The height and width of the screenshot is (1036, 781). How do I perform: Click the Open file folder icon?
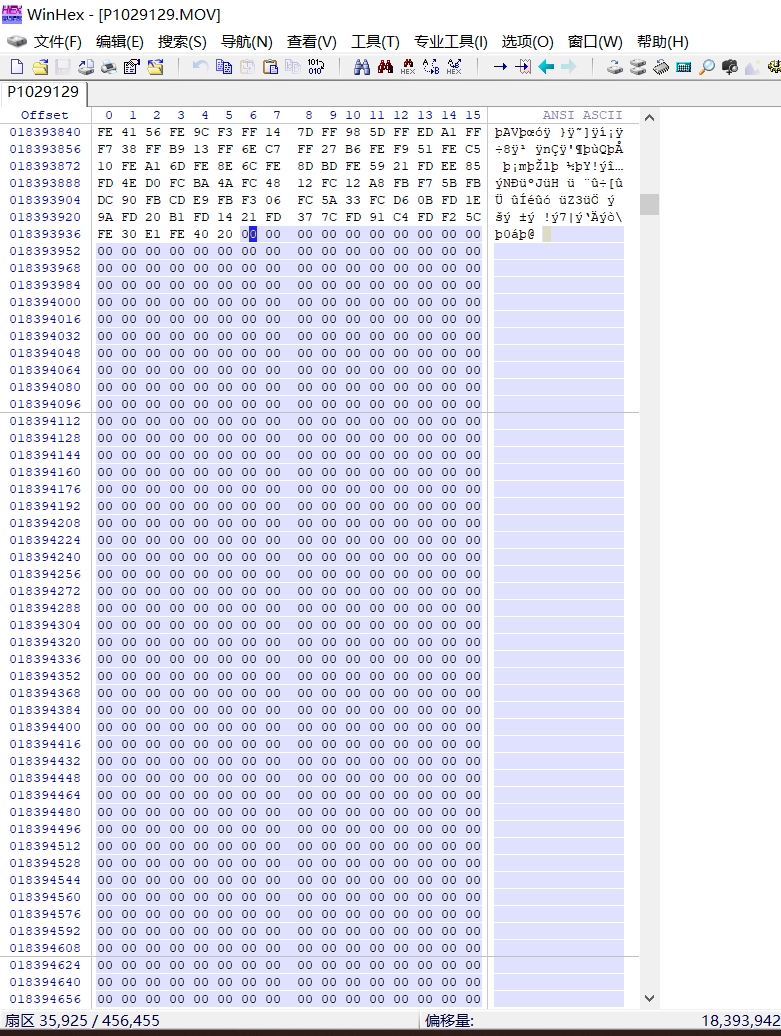click(x=40, y=67)
